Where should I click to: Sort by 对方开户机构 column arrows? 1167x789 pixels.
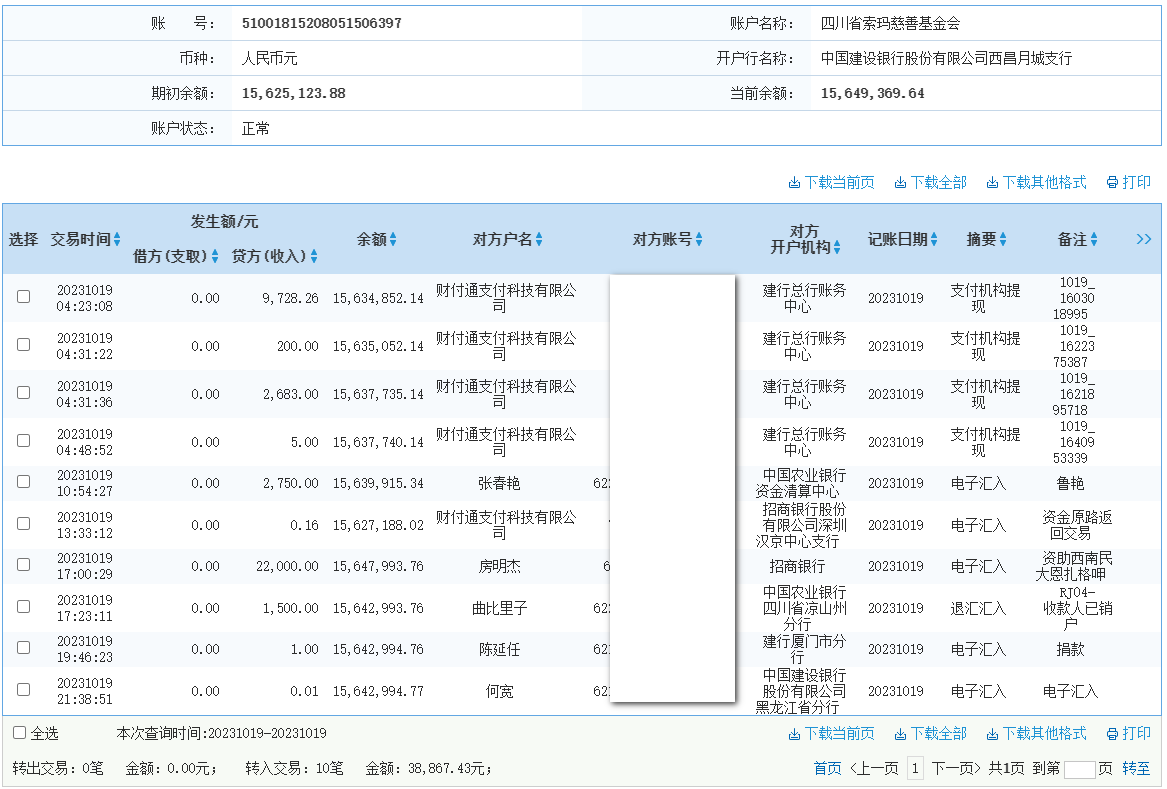click(x=837, y=248)
